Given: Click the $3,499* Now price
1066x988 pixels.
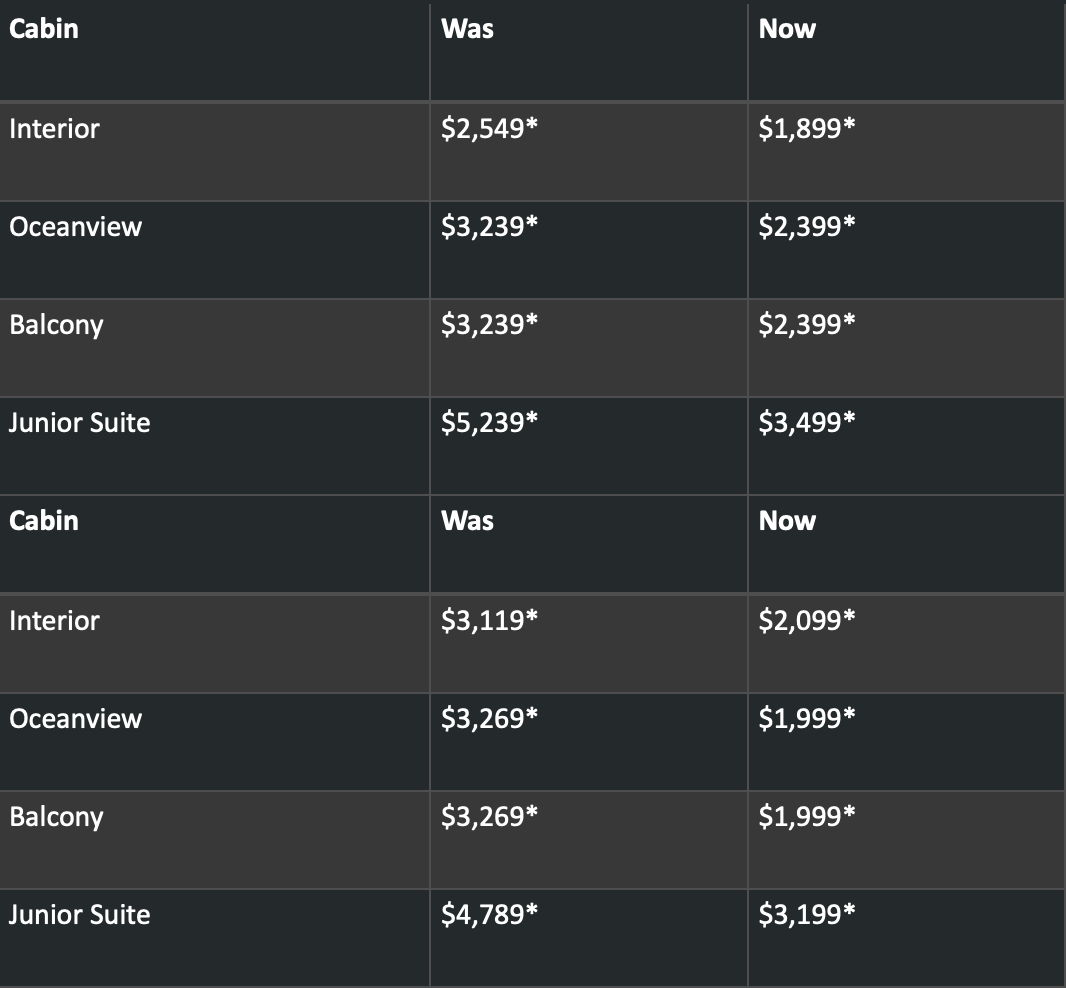Looking at the screenshot, I should 806,423.
